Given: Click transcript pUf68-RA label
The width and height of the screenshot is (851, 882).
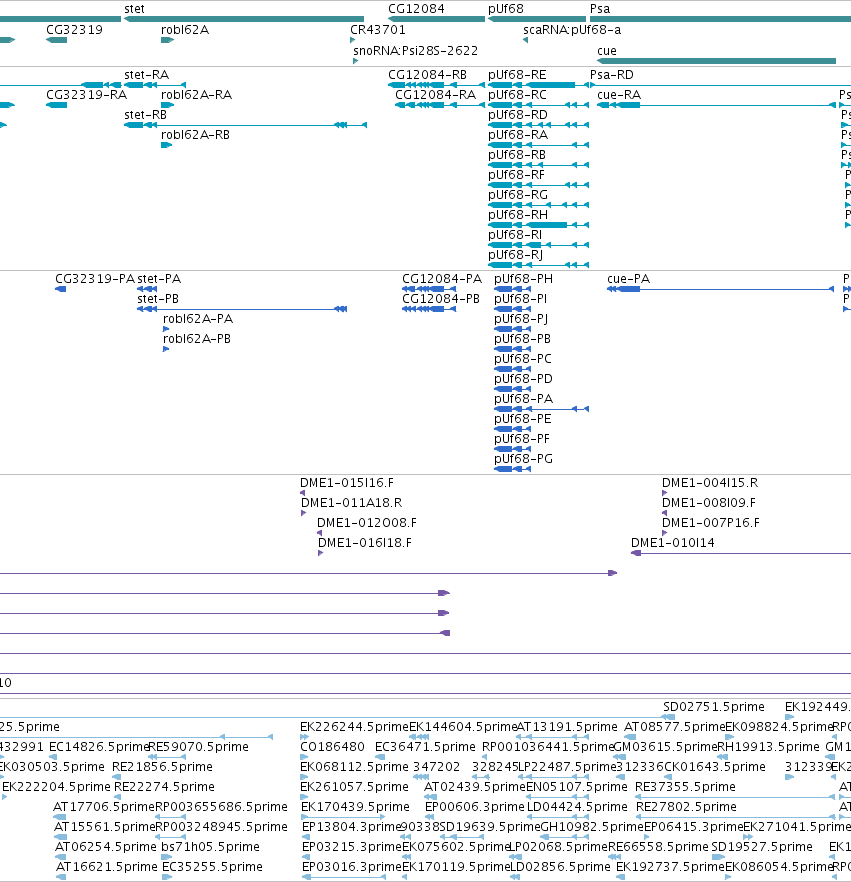Looking at the screenshot, I should pos(517,134).
